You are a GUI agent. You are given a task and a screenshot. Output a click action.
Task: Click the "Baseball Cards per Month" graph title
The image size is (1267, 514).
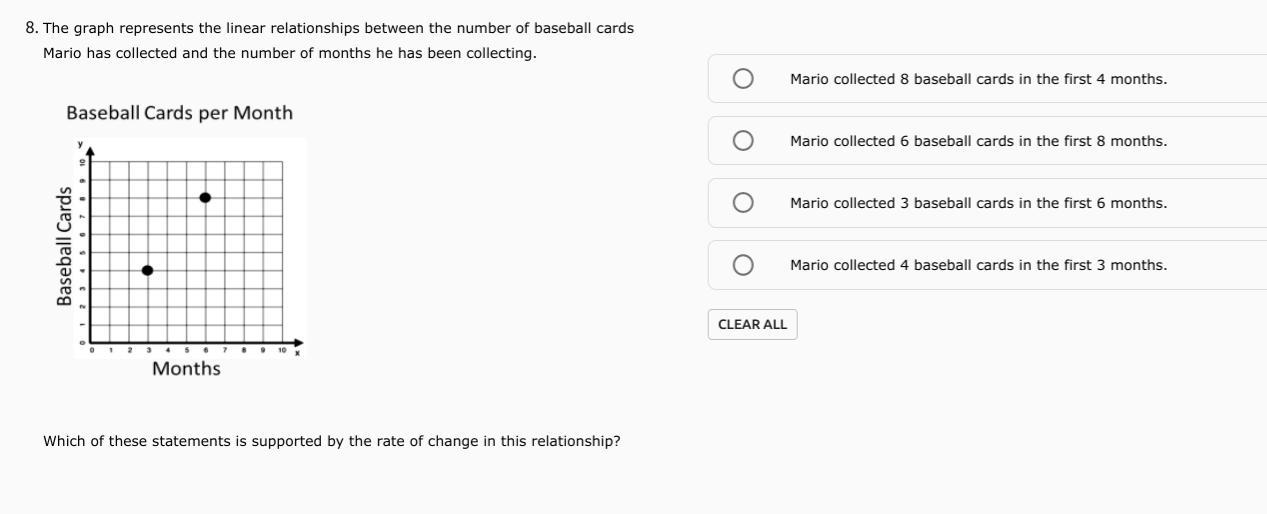(180, 113)
